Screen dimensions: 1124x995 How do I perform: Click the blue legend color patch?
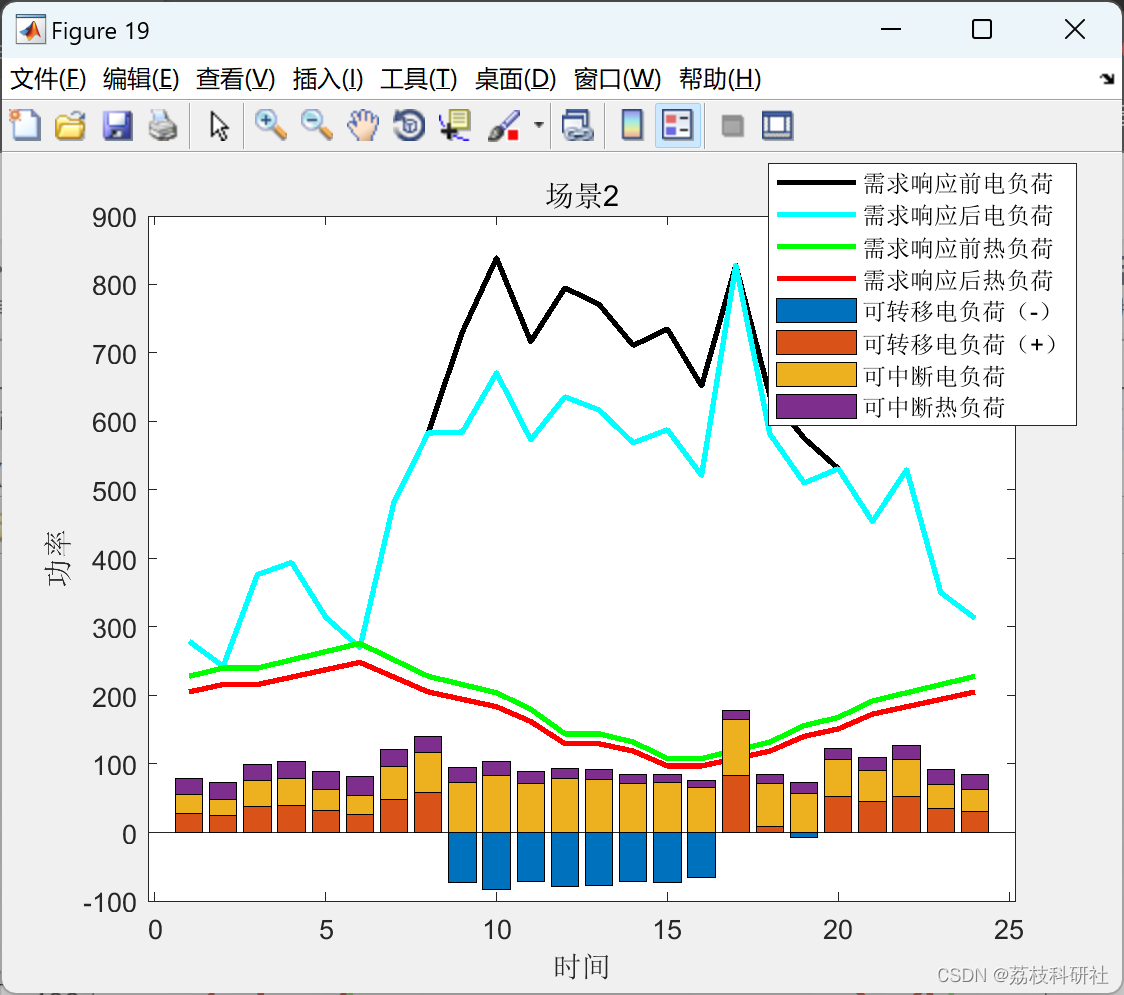(816, 310)
